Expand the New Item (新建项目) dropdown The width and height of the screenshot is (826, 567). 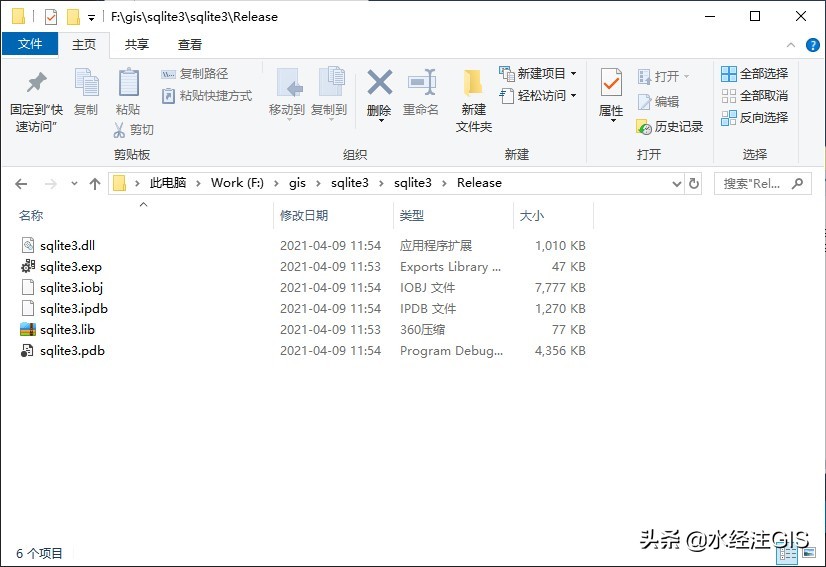[574, 74]
